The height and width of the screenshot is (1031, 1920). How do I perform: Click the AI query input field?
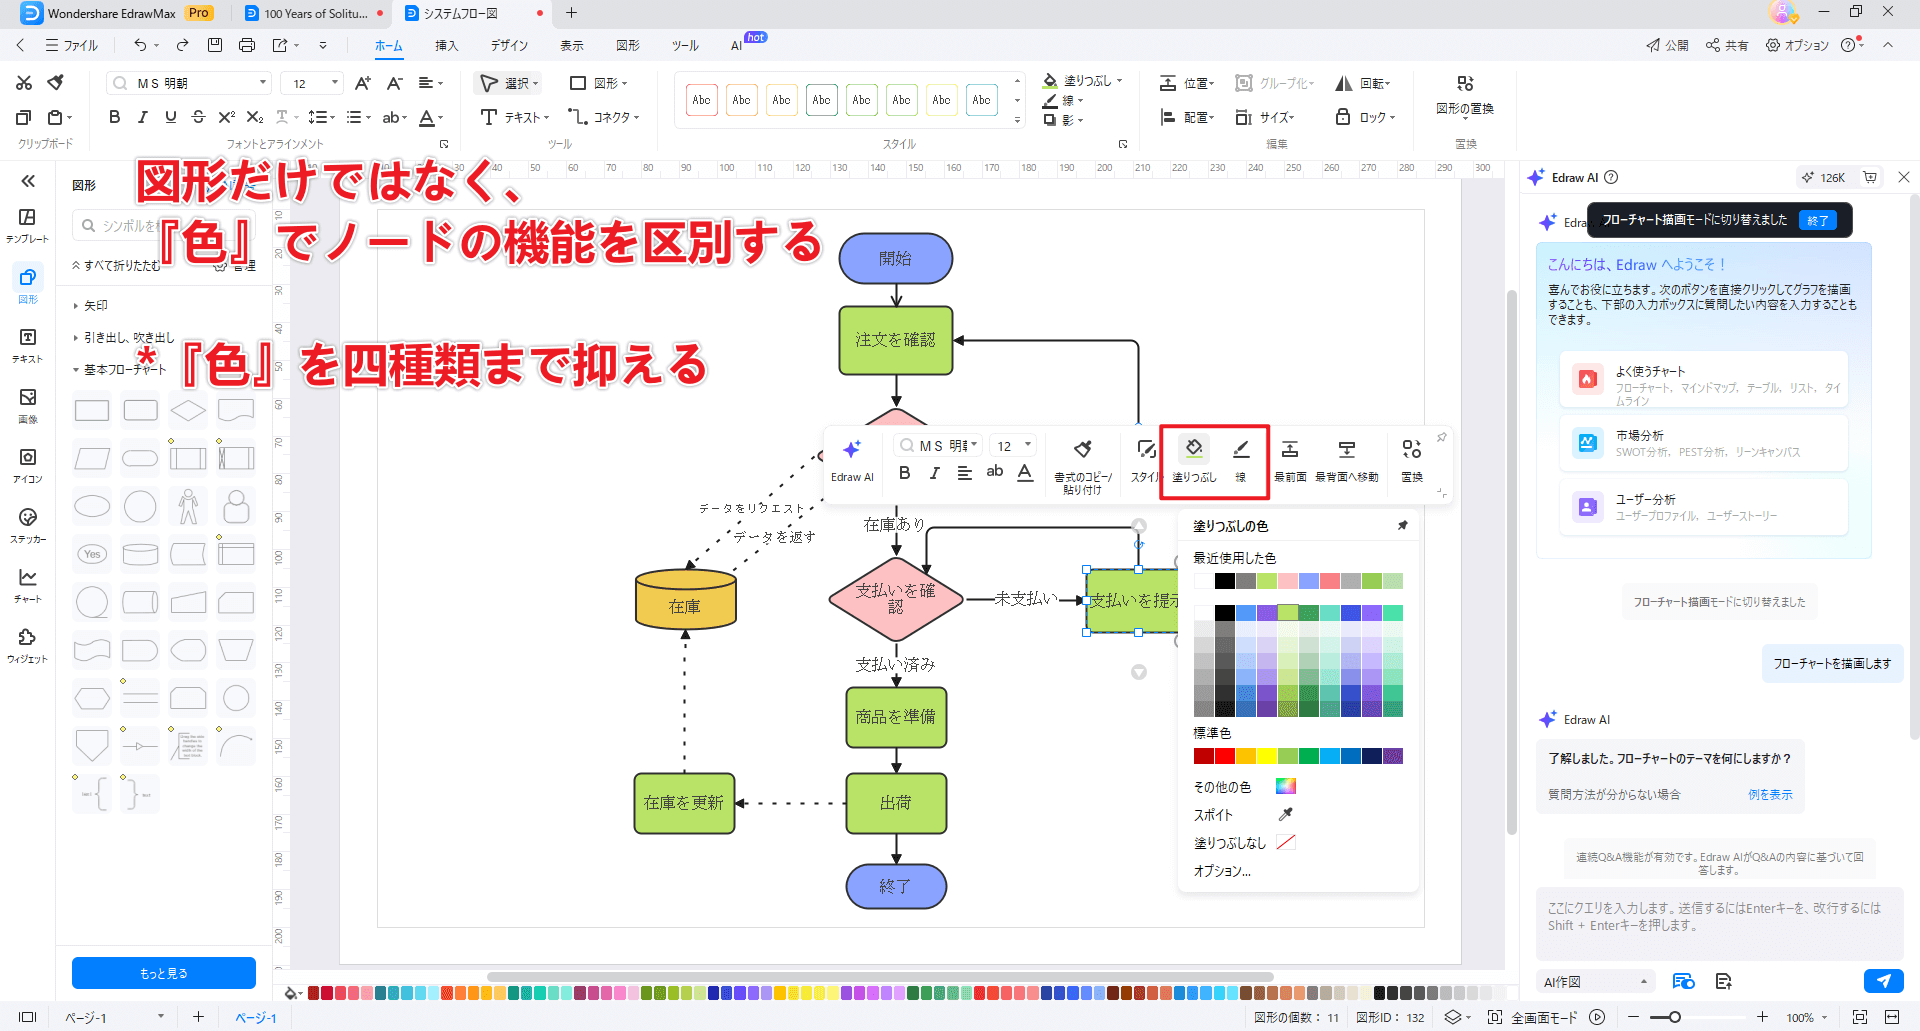pyautogui.click(x=1718, y=923)
